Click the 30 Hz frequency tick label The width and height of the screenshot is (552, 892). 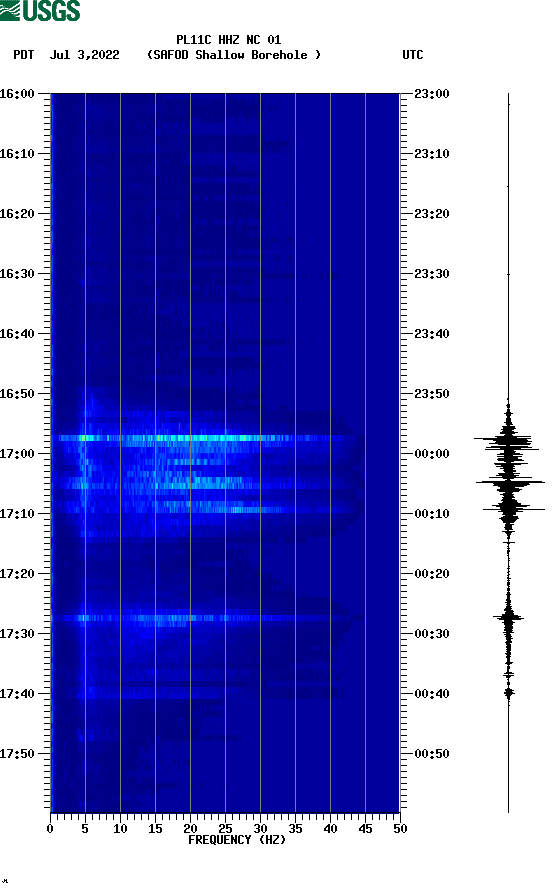(260, 829)
